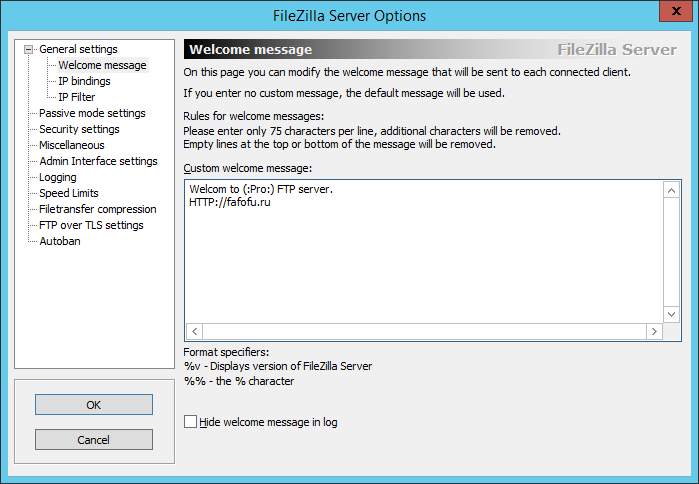
Task: Select the Logging settings item
Action: pyautogui.click(x=58, y=177)
